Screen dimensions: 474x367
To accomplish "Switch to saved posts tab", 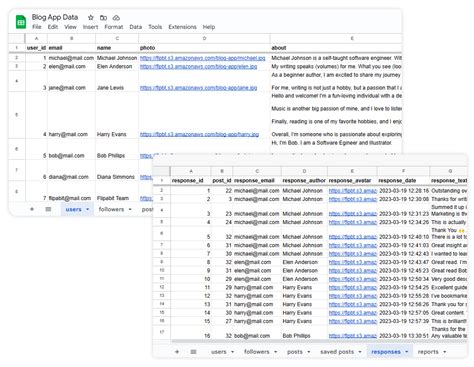I will tap(337, 352).
